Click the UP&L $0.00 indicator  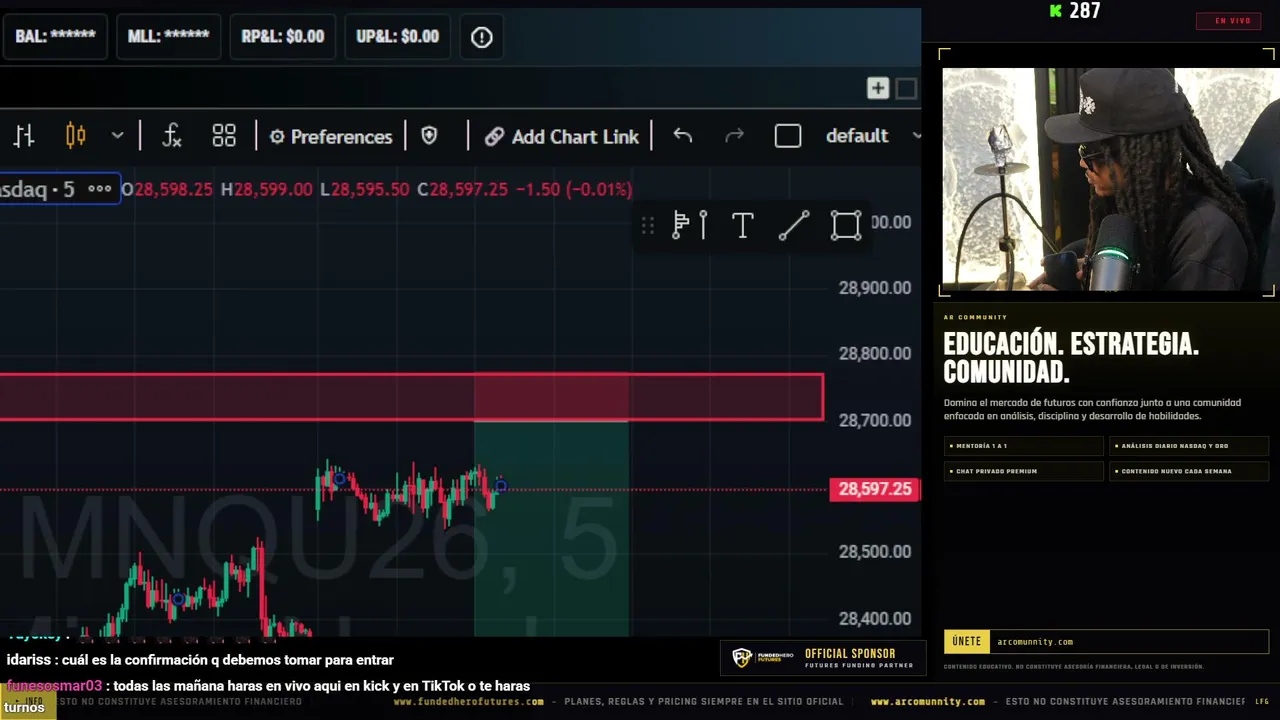[x=398, y=37]
